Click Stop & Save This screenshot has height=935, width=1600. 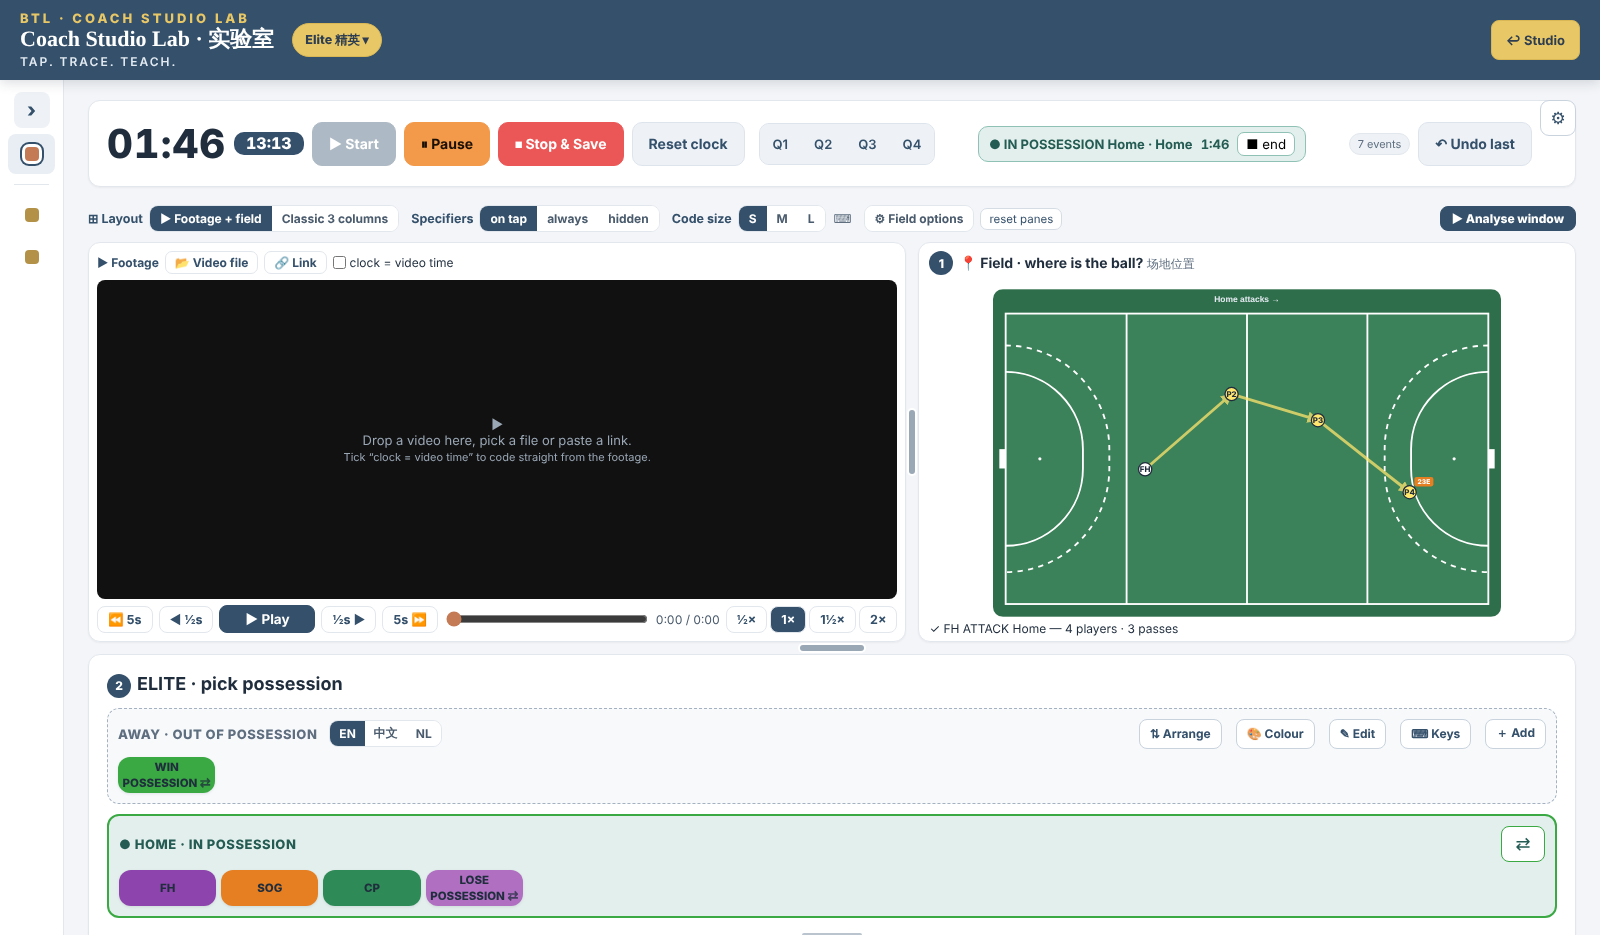click(x=560, y=144)
